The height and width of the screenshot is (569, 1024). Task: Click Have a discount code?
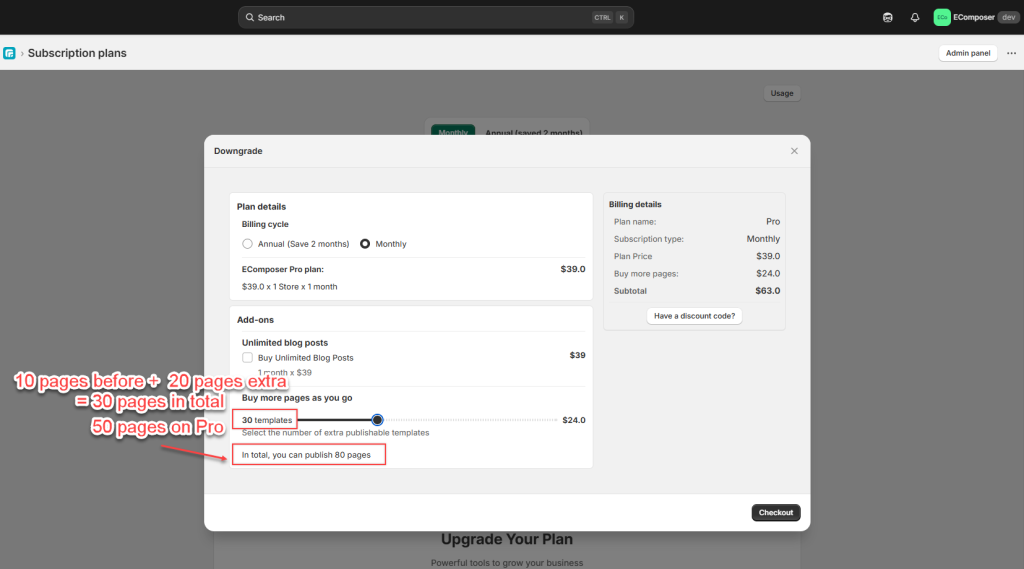694,316
